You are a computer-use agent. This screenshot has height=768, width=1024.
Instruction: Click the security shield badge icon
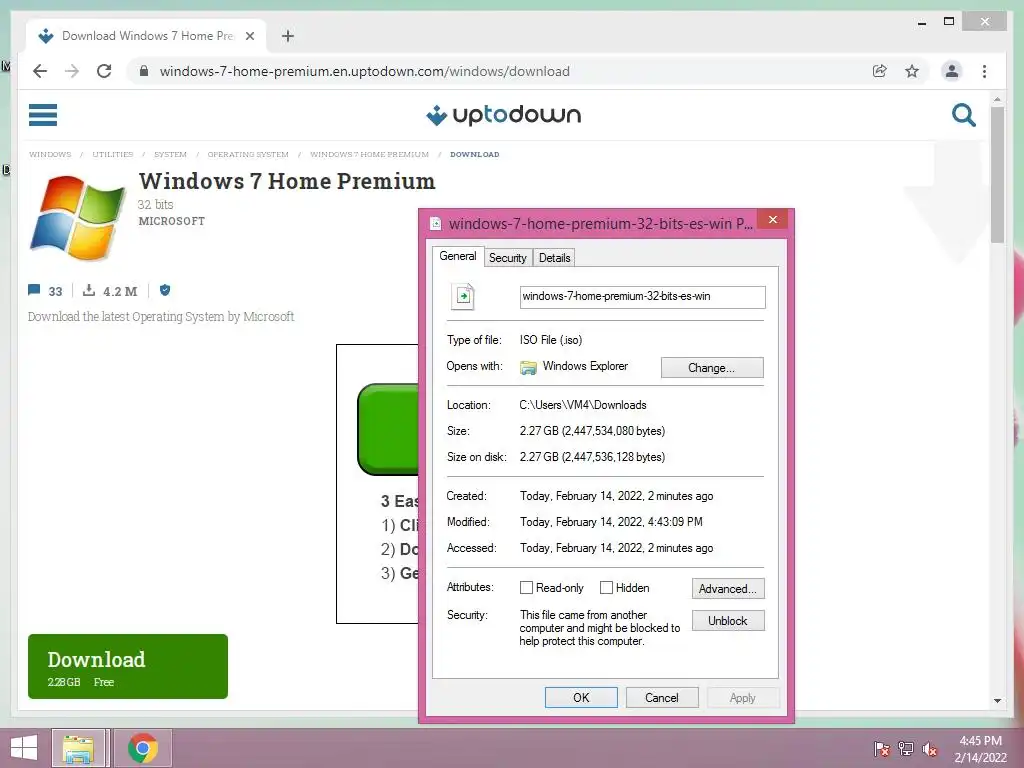point(165,290)
